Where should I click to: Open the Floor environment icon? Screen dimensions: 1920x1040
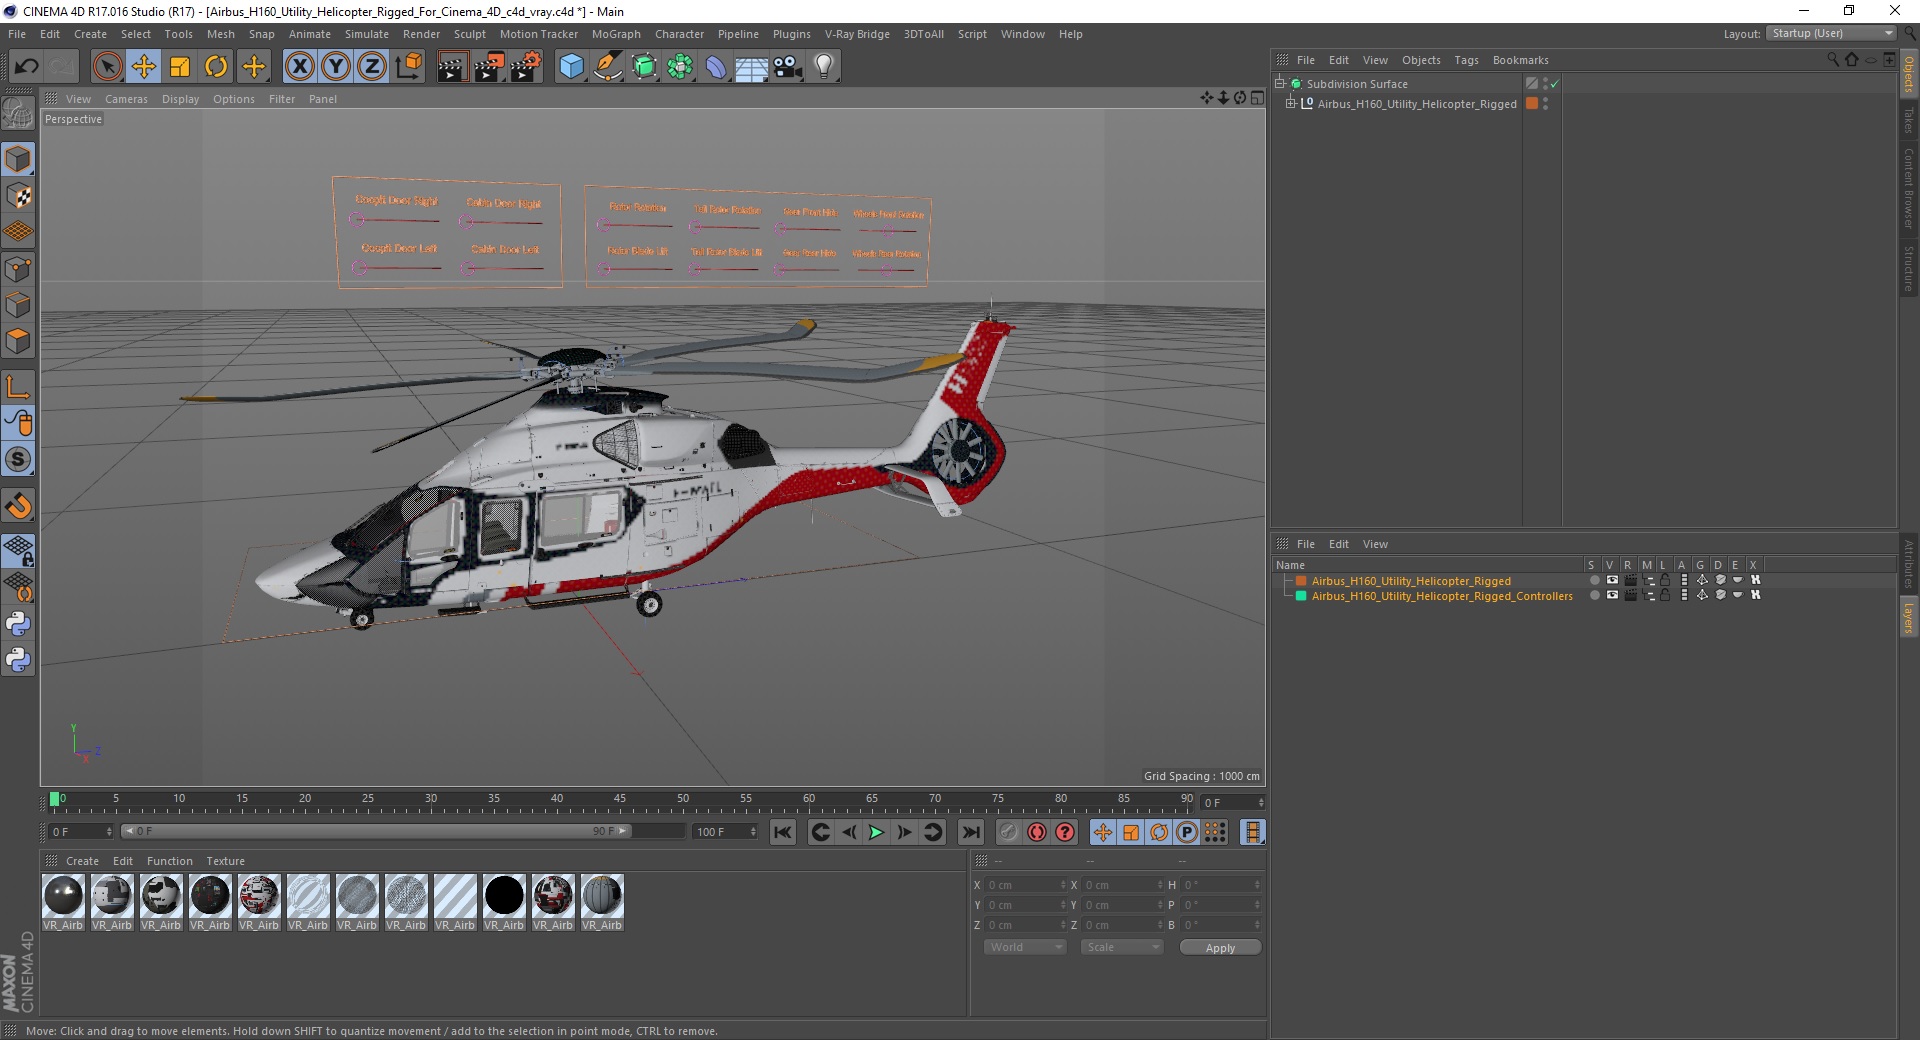click(752, 67)
